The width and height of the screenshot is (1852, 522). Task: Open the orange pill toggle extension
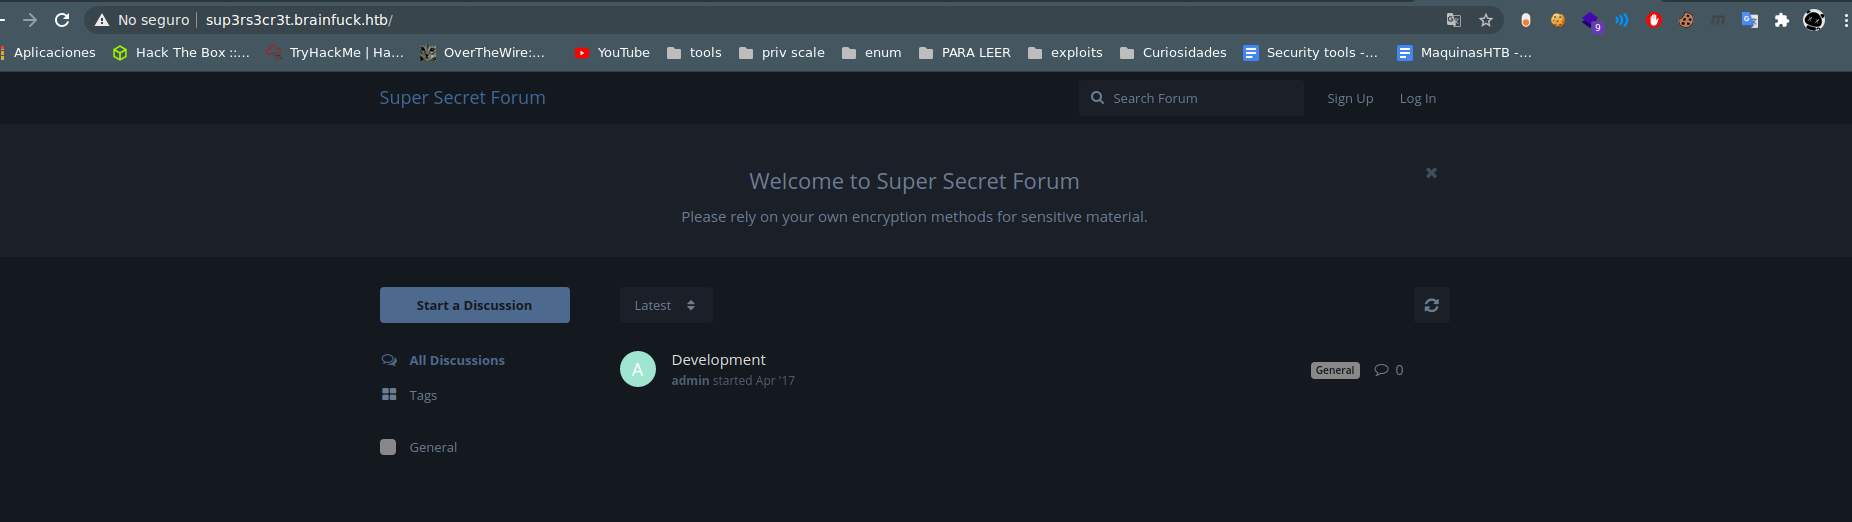tap(1526, 20)
